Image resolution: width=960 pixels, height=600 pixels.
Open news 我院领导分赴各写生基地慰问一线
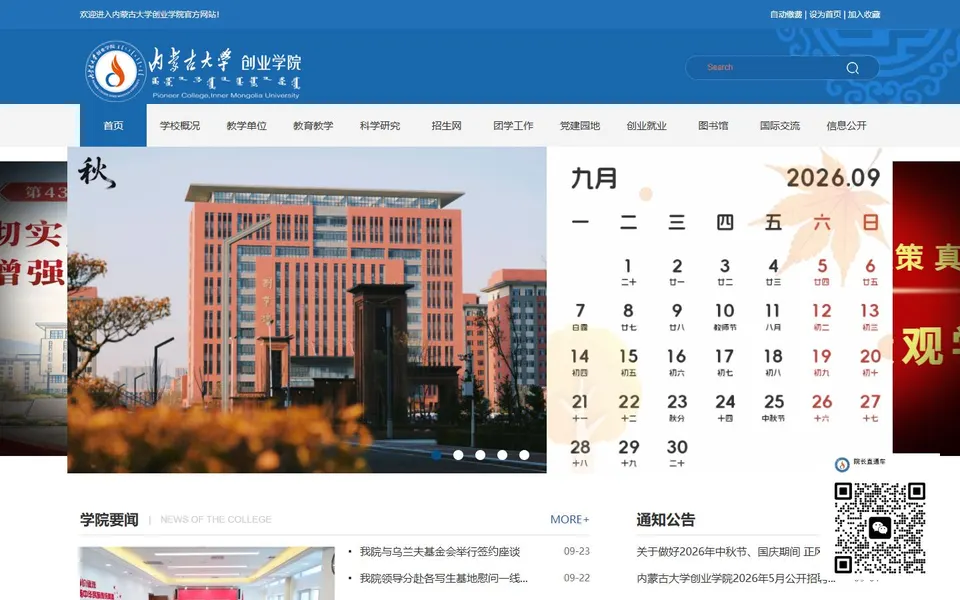[443, 578]
